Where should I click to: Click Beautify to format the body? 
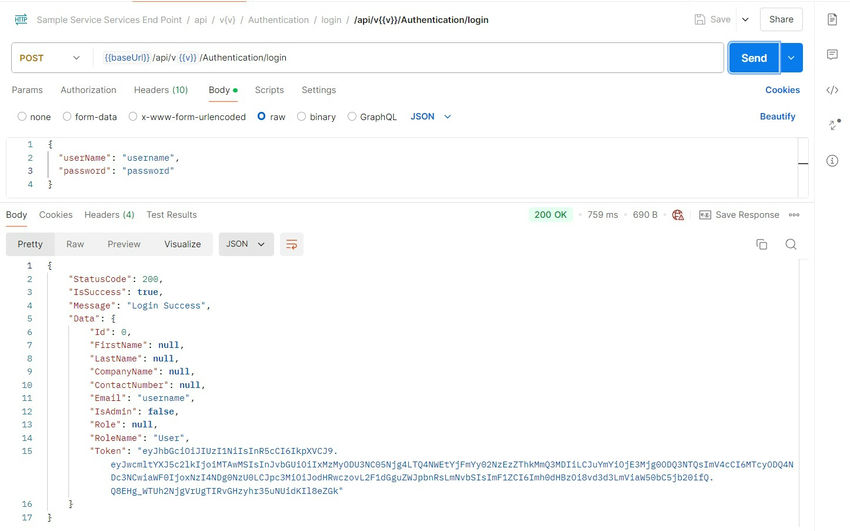pyautogui.click(x=777, y=116)
